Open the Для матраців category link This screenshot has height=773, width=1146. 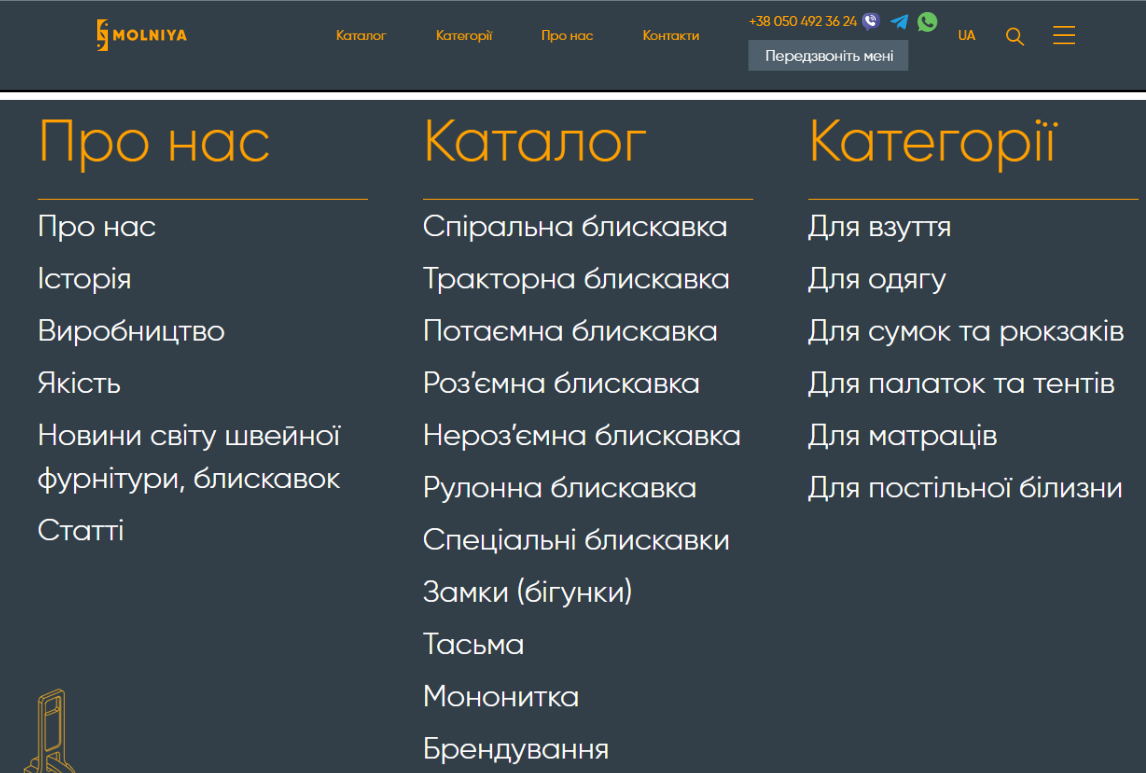901,436
